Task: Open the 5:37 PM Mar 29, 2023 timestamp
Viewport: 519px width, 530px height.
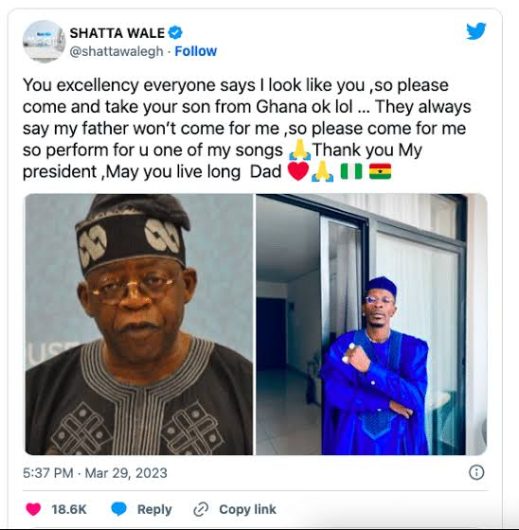Action: (x=95, y=473)
